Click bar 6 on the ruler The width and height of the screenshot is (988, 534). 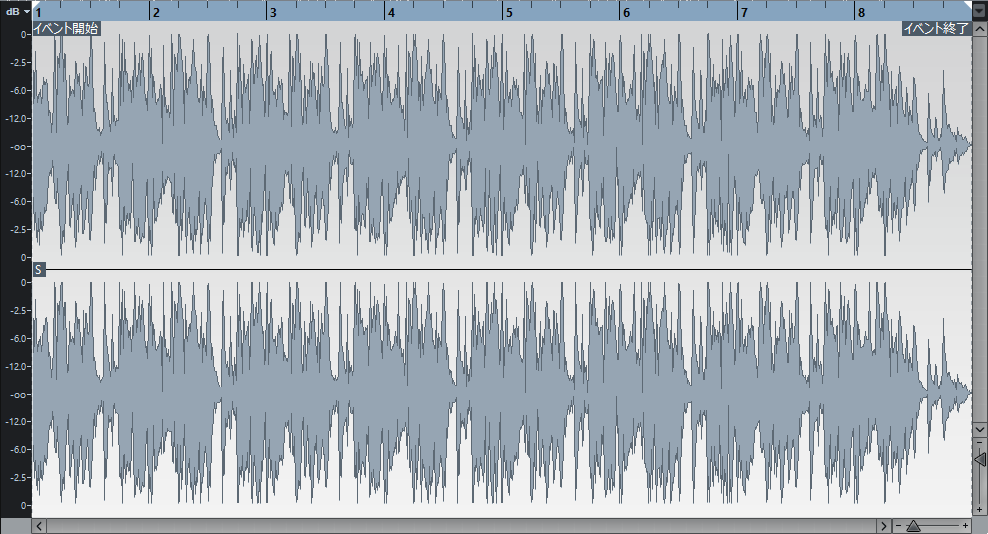(x=626, y=13)
